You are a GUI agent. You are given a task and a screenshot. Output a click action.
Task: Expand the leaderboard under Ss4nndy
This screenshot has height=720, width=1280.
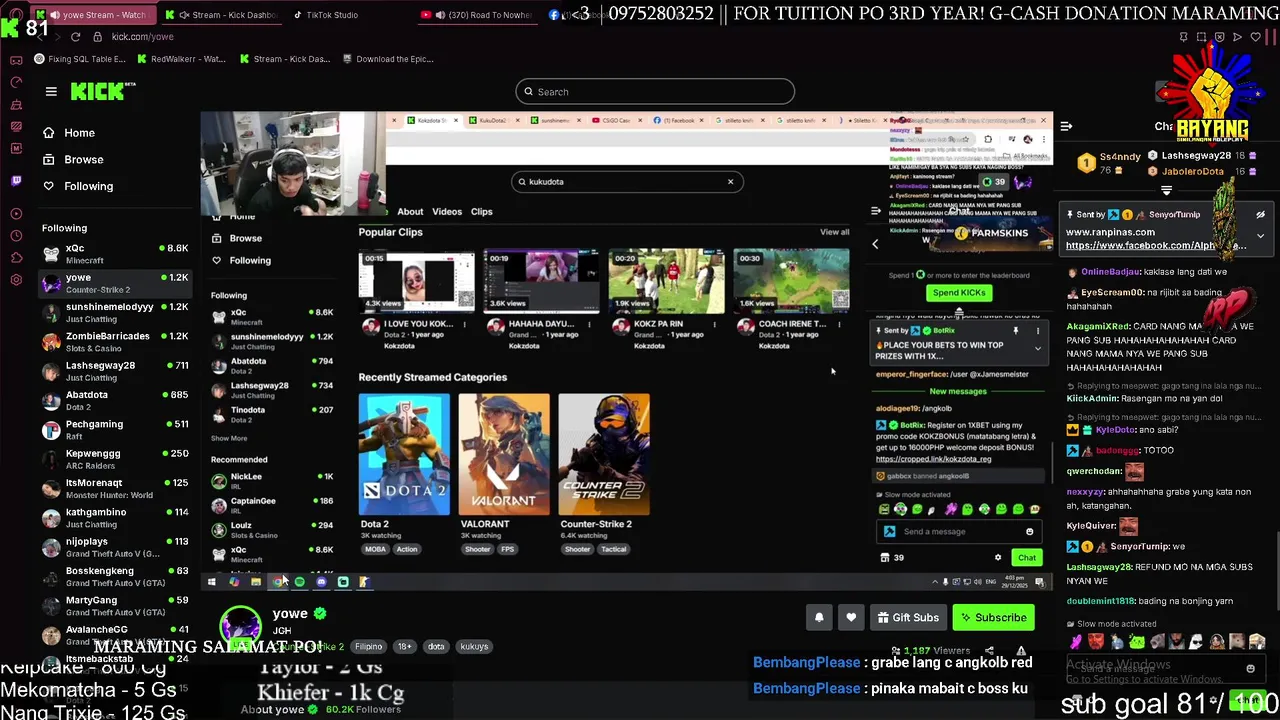coord(1166,190)
